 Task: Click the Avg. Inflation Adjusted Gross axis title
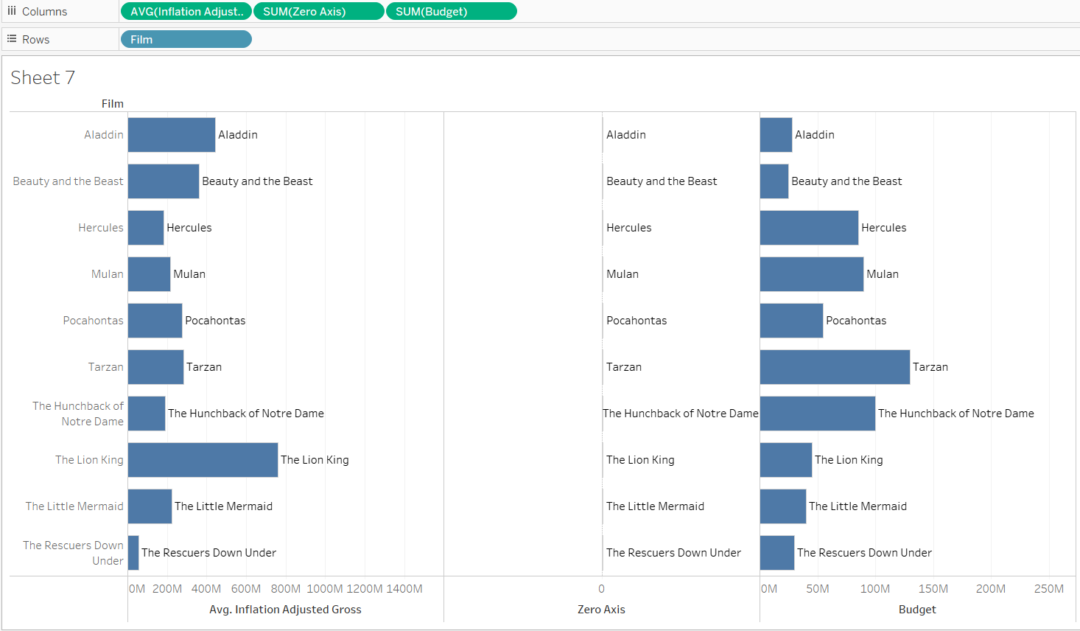point(288,609)
